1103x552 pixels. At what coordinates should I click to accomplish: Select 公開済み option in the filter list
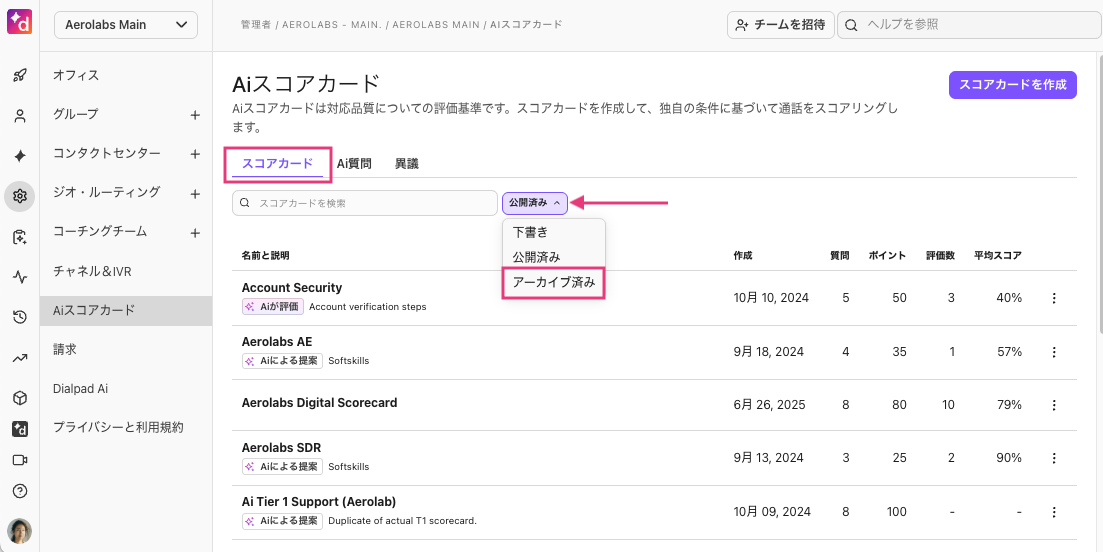coord(536,257)
